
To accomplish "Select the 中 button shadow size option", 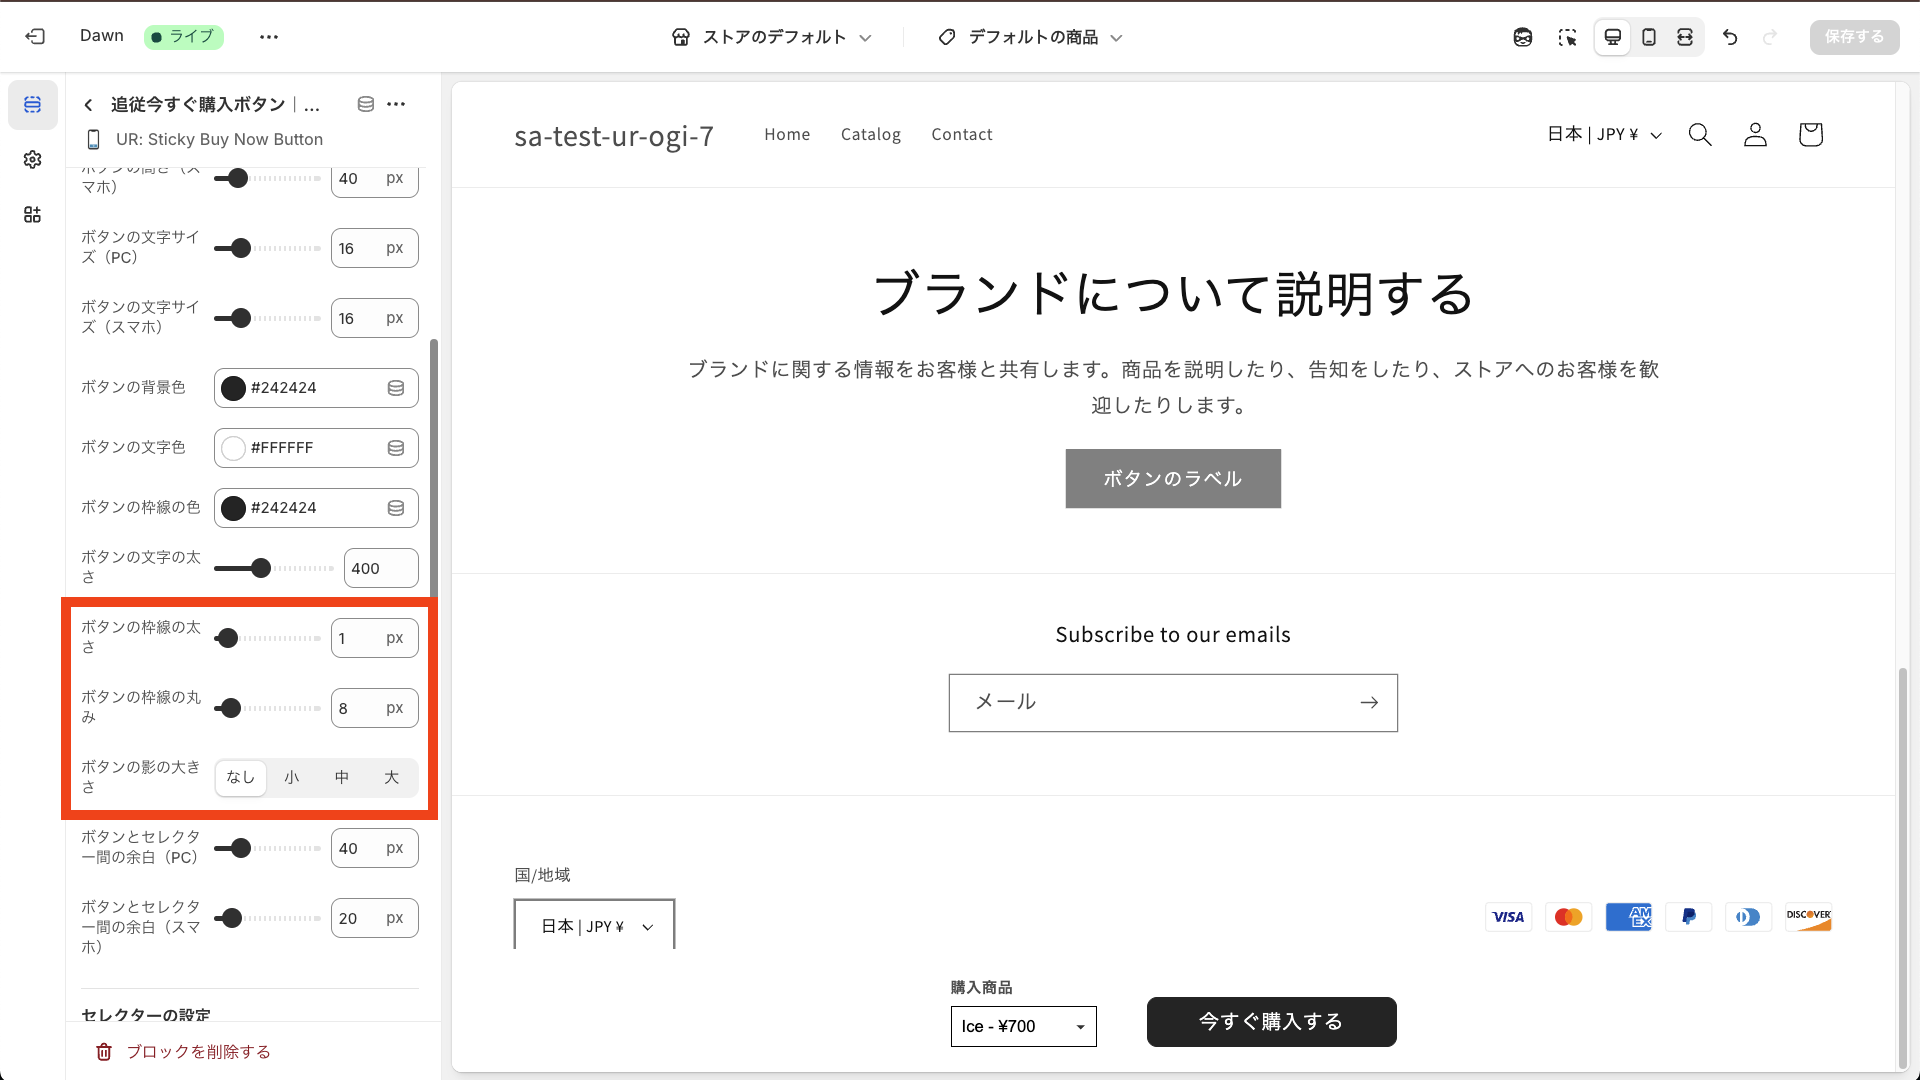I will coord(342,777).
